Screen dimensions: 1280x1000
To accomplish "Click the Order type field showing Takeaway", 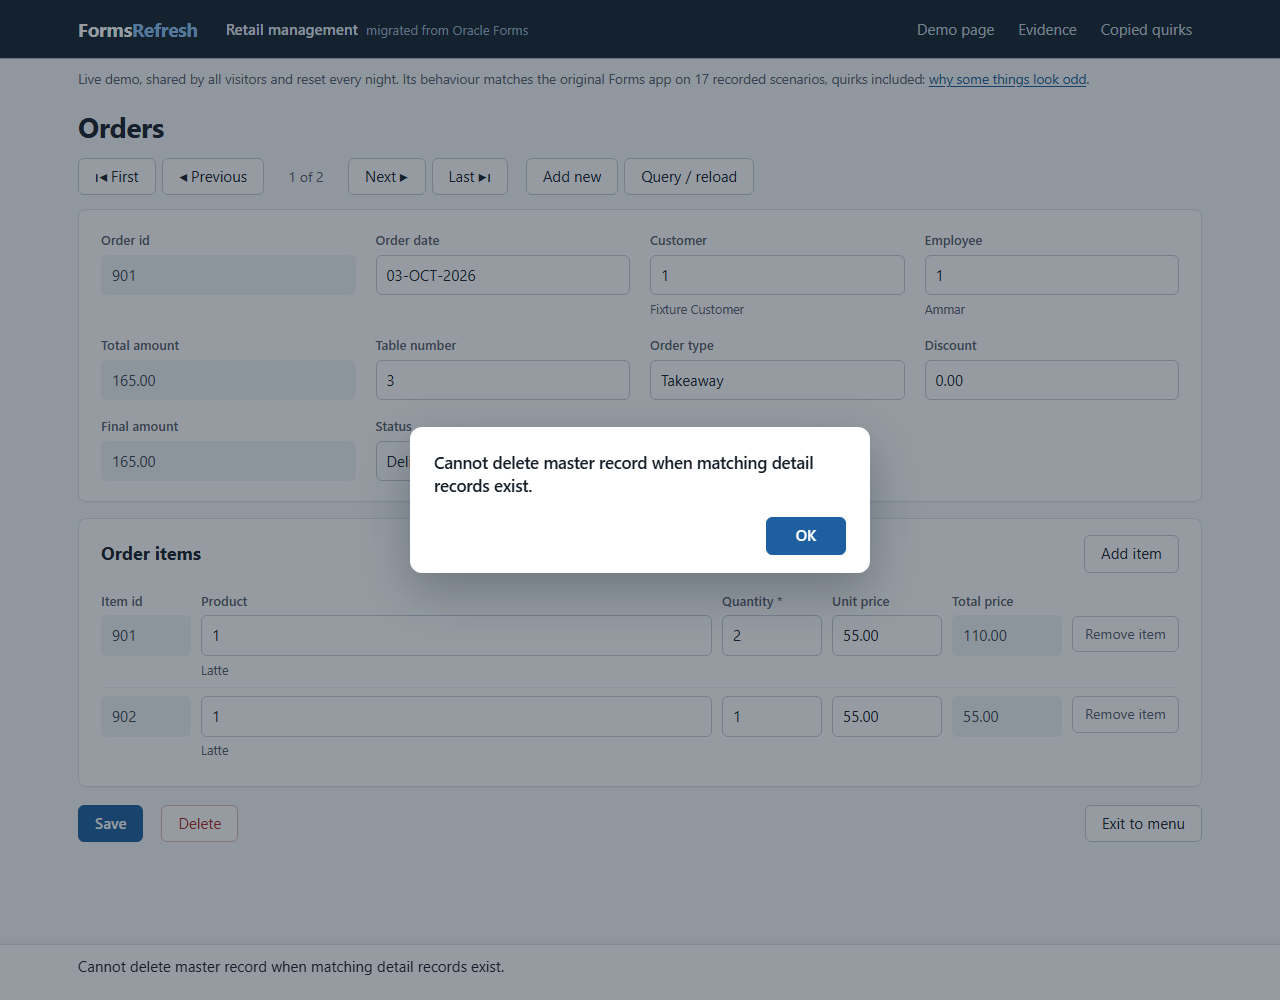I will point(777,380).
